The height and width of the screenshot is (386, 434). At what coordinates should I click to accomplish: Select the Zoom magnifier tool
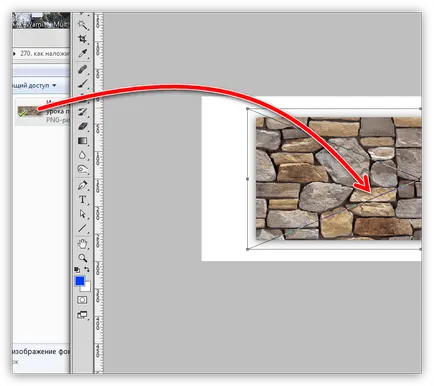[x=82, y=258]
